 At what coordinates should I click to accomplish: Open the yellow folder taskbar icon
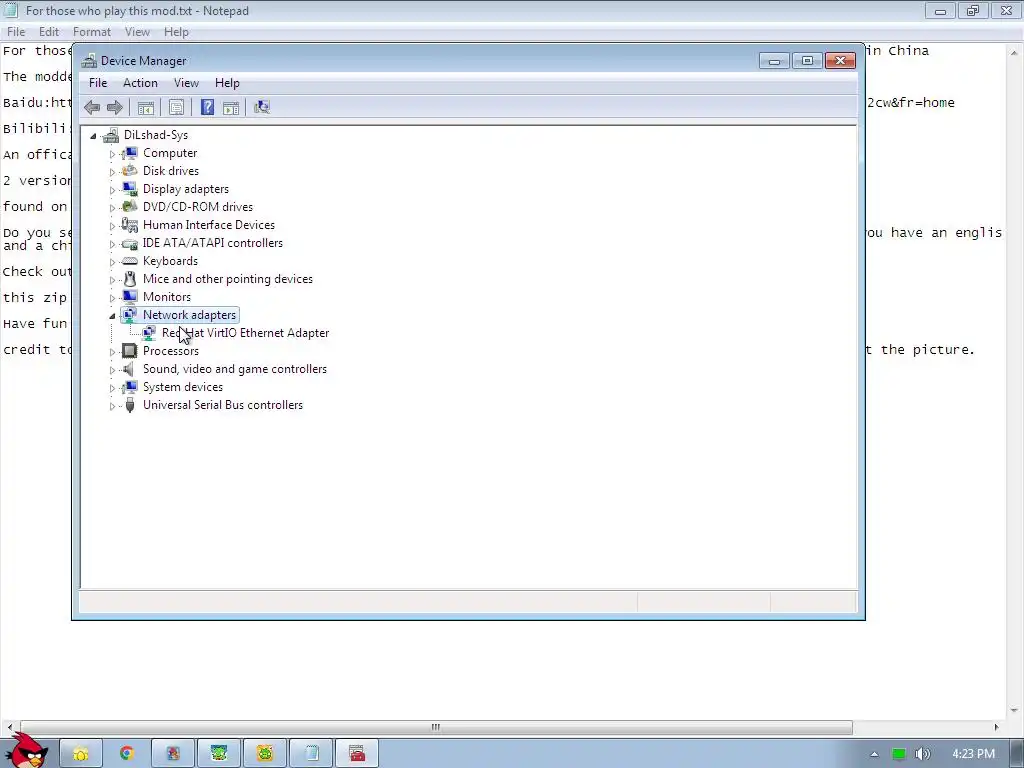[81, 754]
